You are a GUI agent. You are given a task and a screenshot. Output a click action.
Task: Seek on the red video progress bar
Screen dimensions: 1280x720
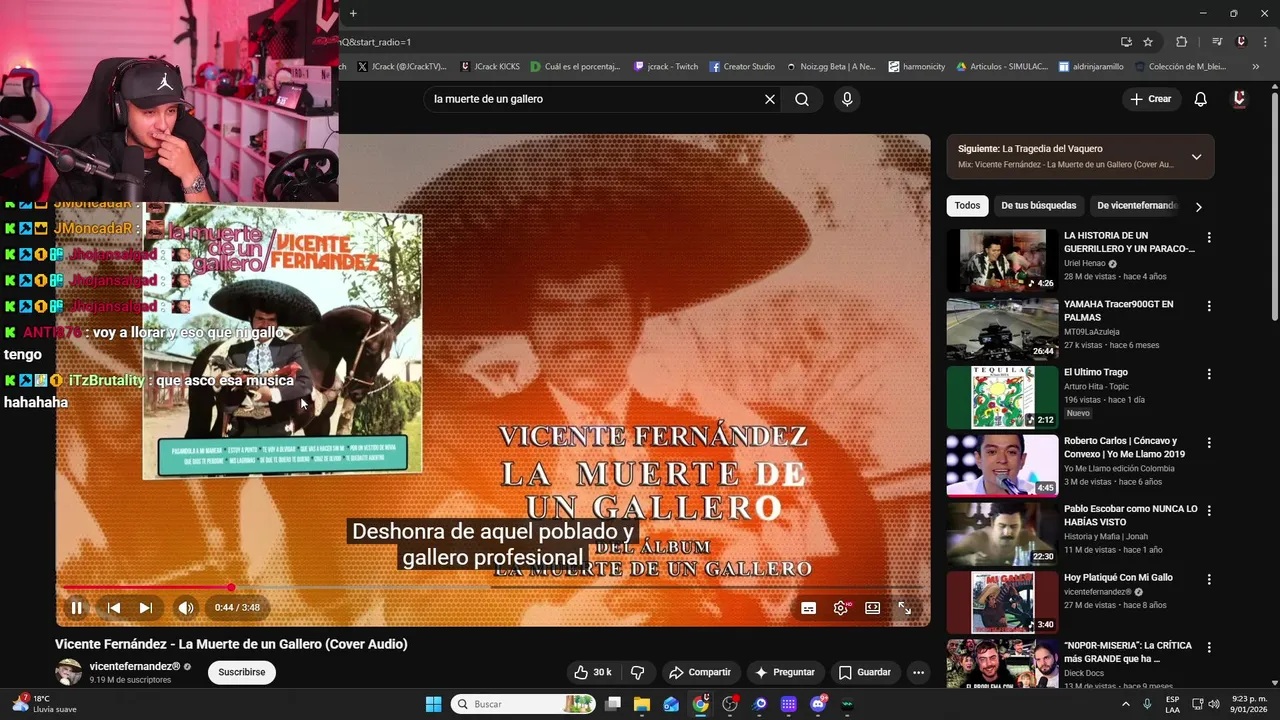tap(493, 587)
